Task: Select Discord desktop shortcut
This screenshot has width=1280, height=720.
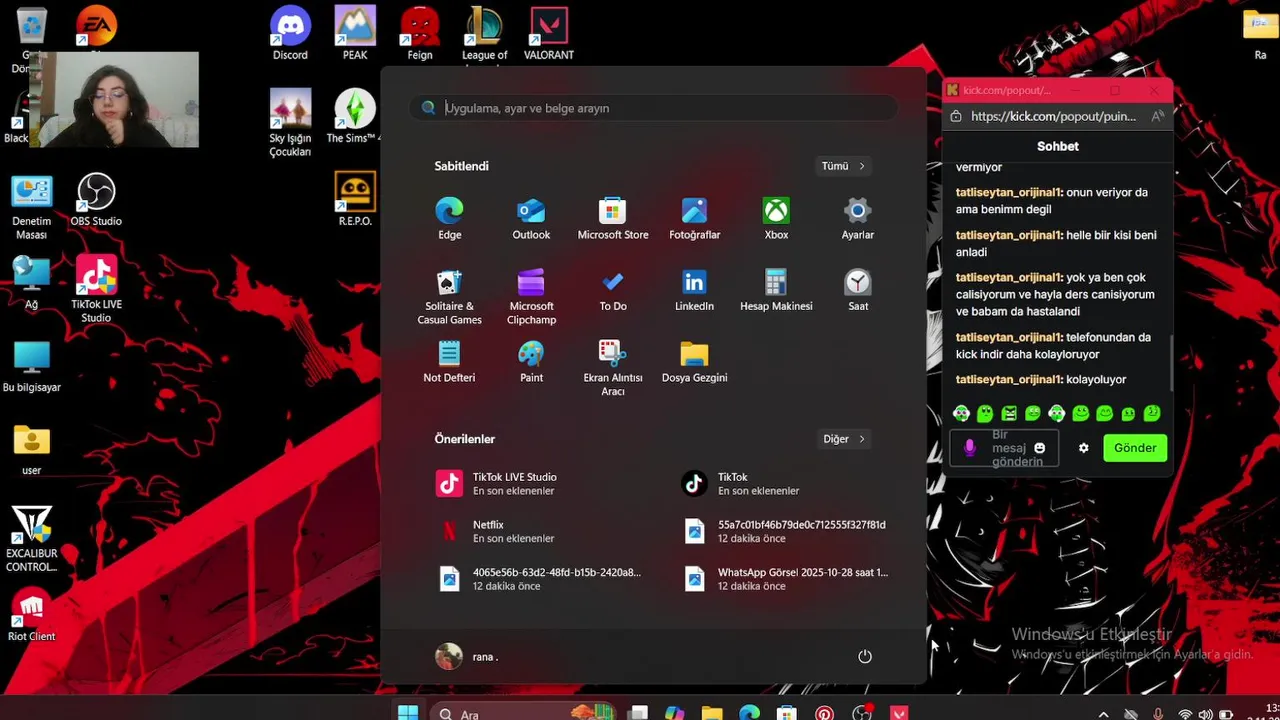Action: [x=290, y=33]
